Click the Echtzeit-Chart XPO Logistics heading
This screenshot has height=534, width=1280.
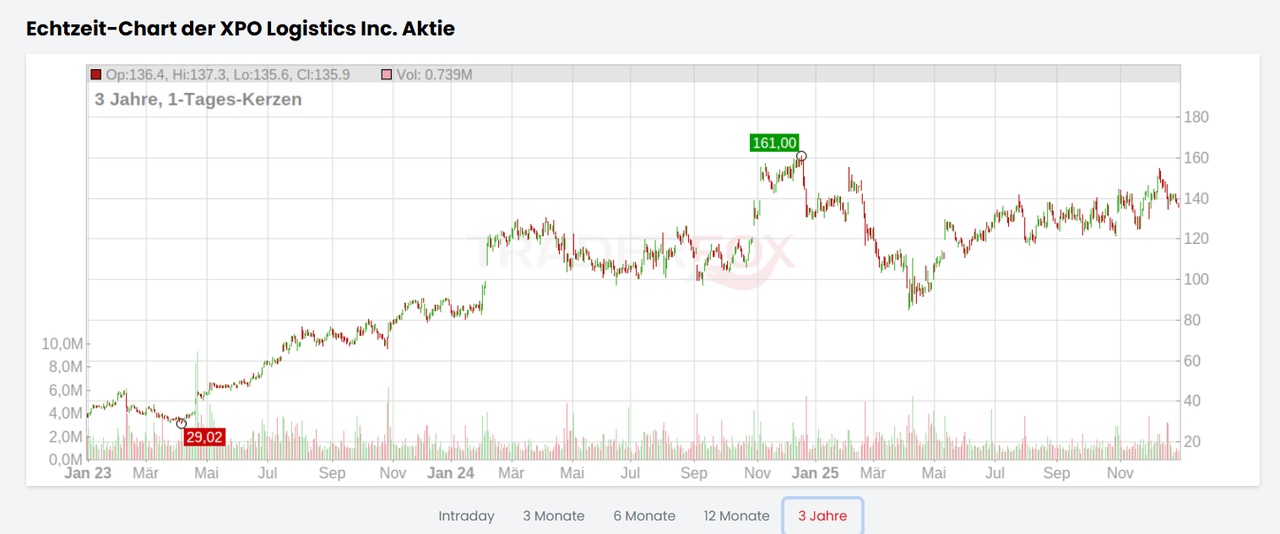pyautogui.click(x=240, y=28)
